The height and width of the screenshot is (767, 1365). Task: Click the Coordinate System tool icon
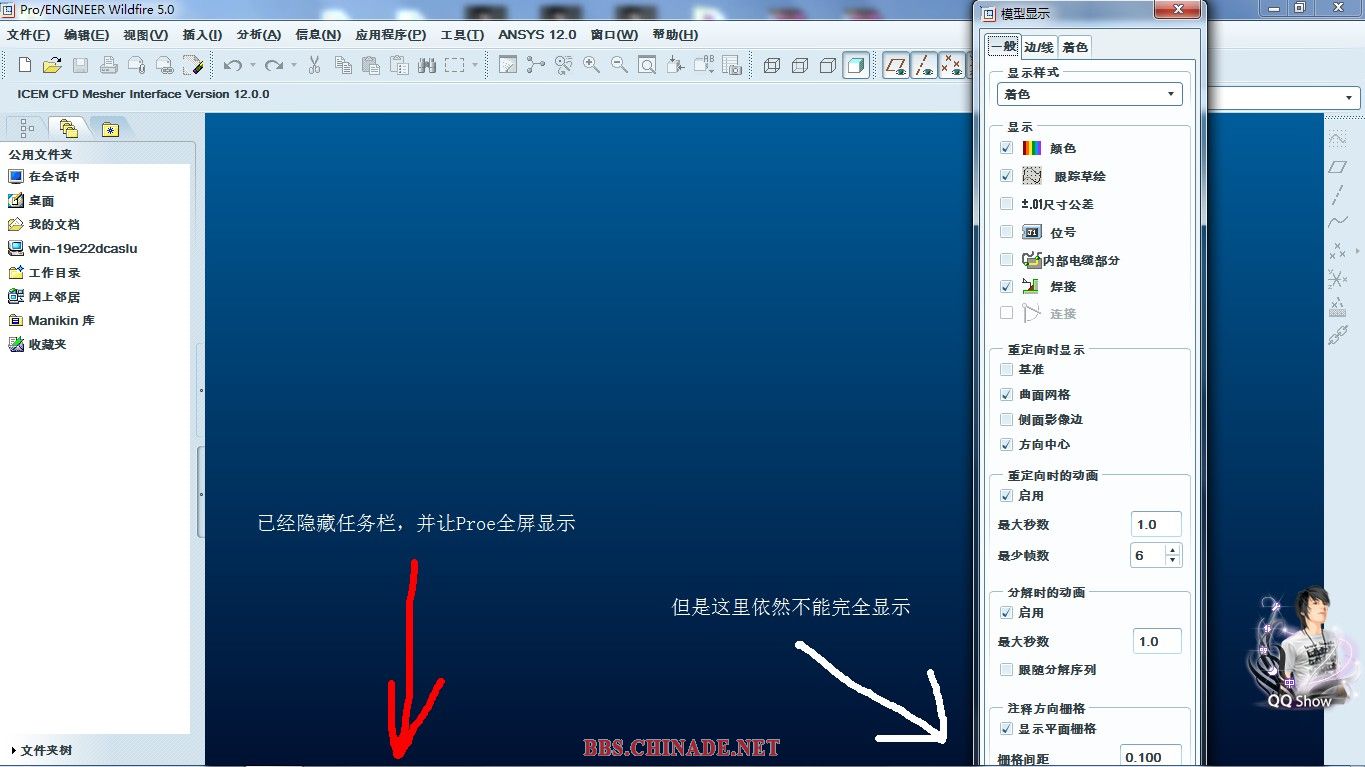click(x=1338, y=278)
